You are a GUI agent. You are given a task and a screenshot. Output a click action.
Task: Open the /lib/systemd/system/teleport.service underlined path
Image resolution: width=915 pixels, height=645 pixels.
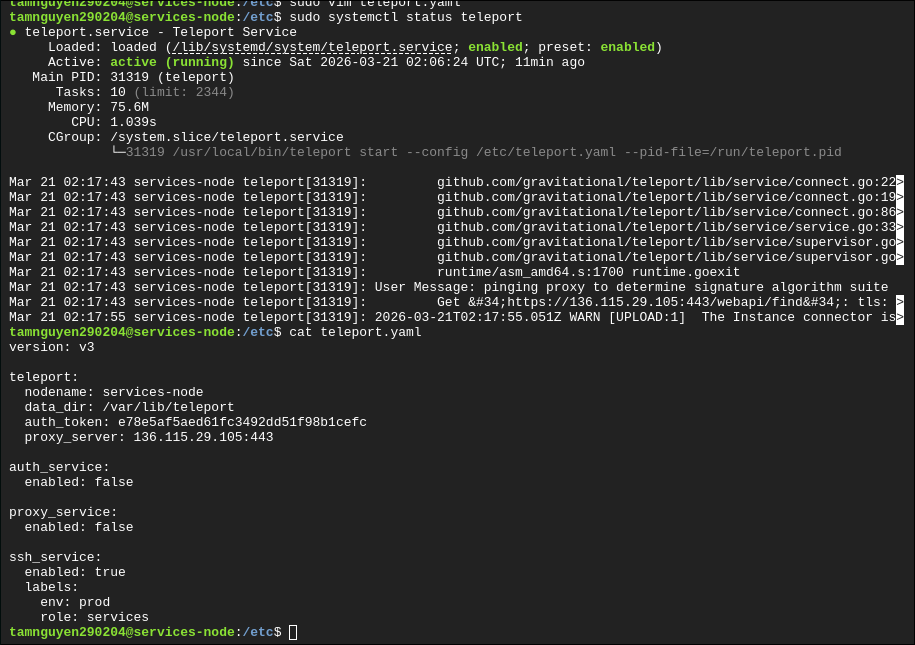[312, 47]
